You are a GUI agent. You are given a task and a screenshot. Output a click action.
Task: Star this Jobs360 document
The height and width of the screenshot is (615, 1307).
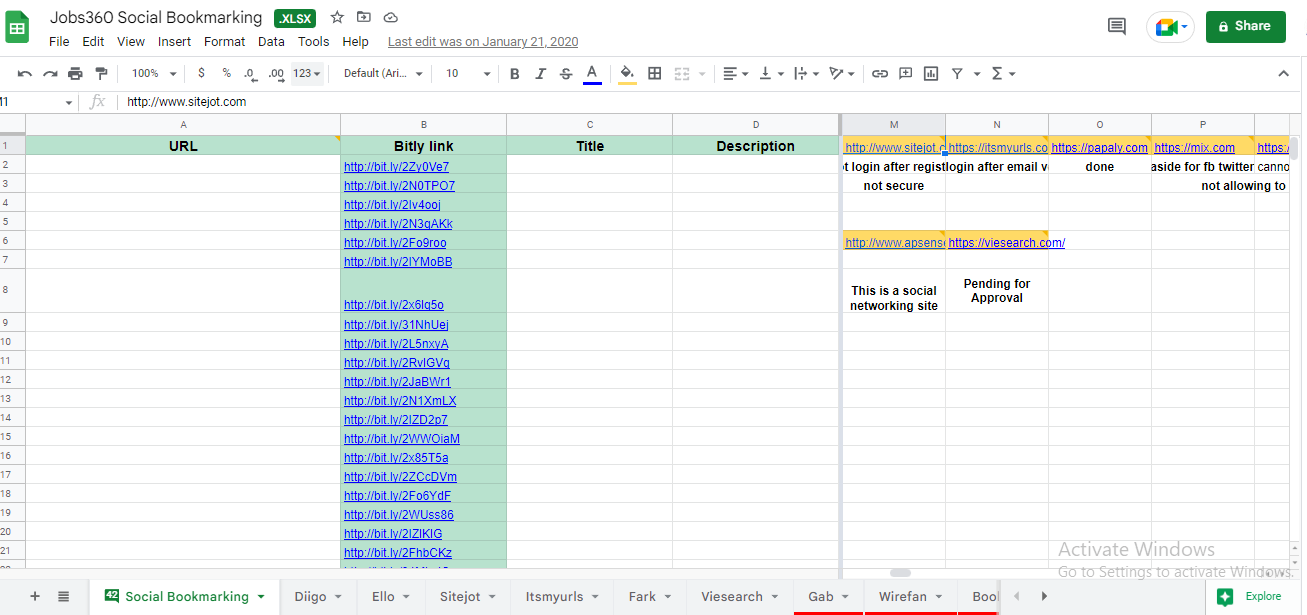pos(337,18)
